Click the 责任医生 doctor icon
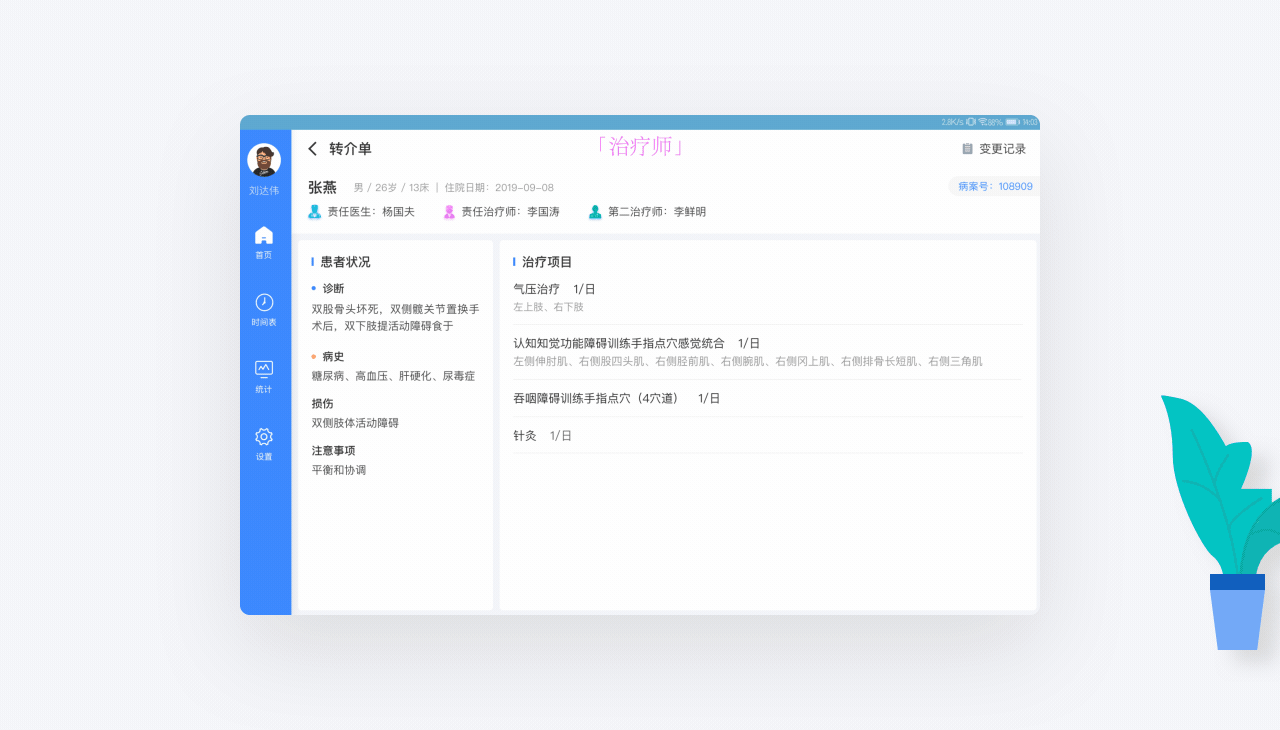Screen dimensions: 1280x730 tap(315, 212)
